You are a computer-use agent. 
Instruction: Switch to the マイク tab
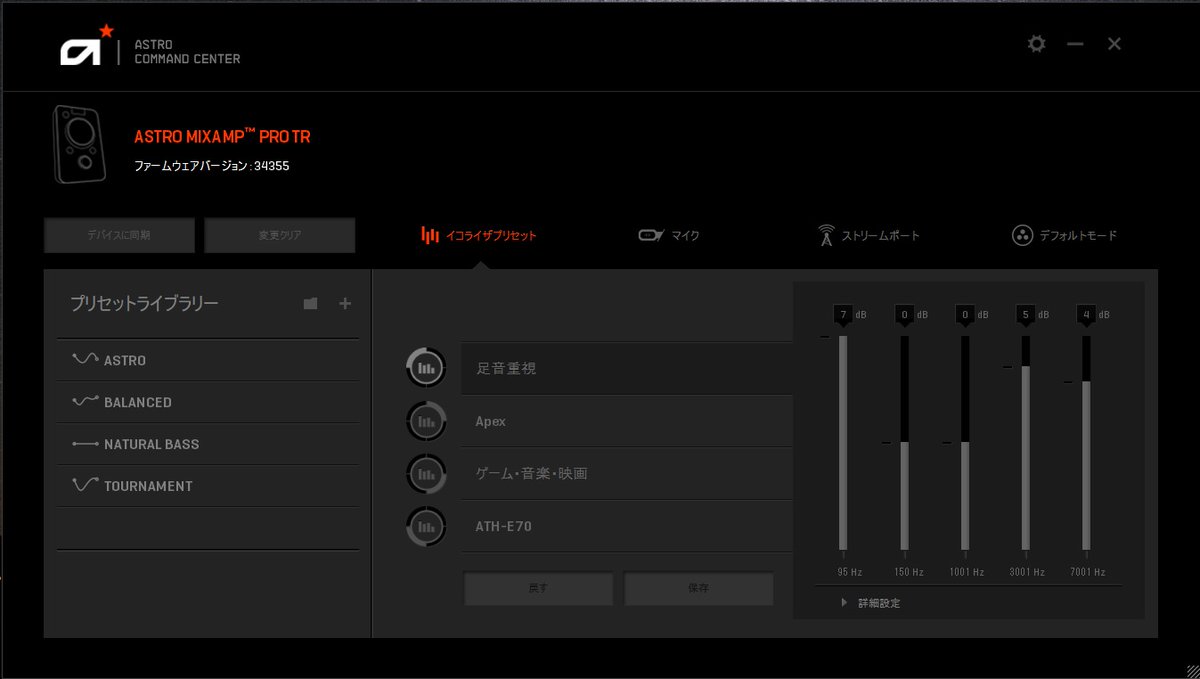click(669, 236)
